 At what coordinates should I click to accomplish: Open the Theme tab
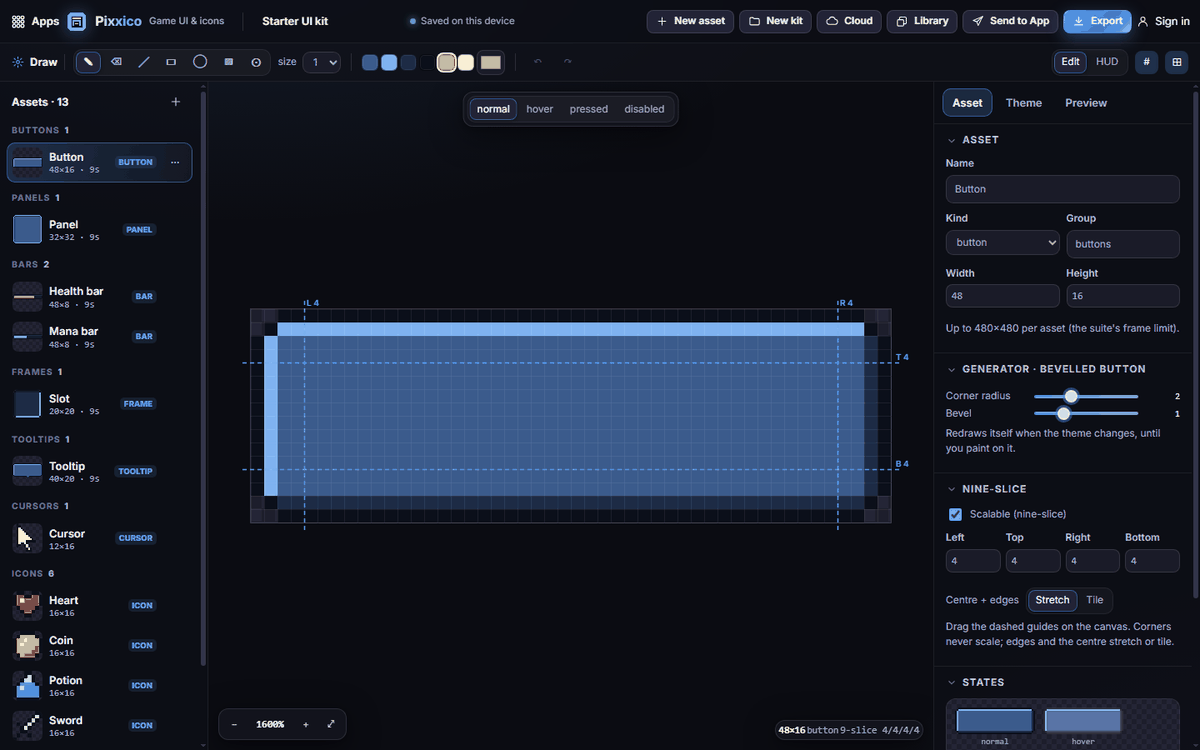[x=1024, y=103]
